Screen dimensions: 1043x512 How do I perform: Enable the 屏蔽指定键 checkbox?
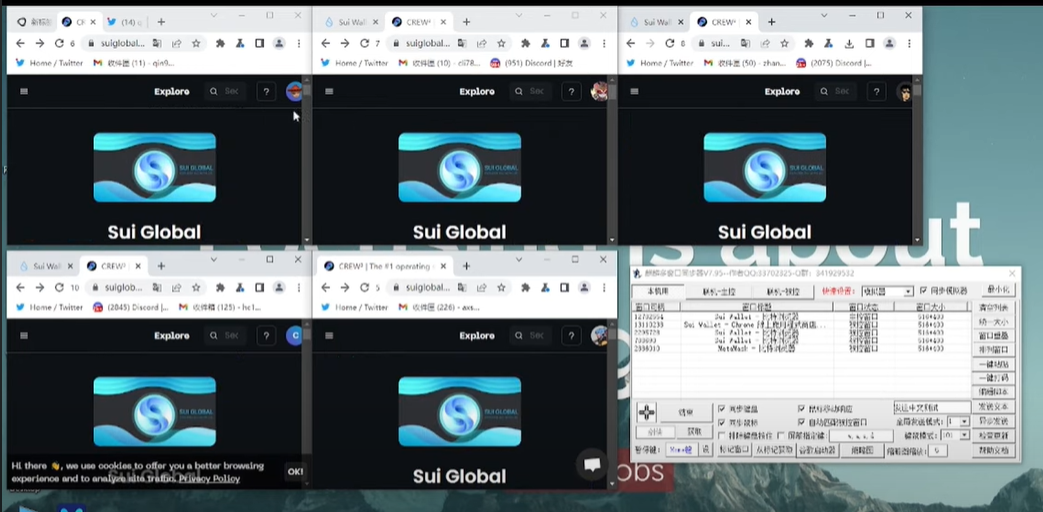(781, 436)
